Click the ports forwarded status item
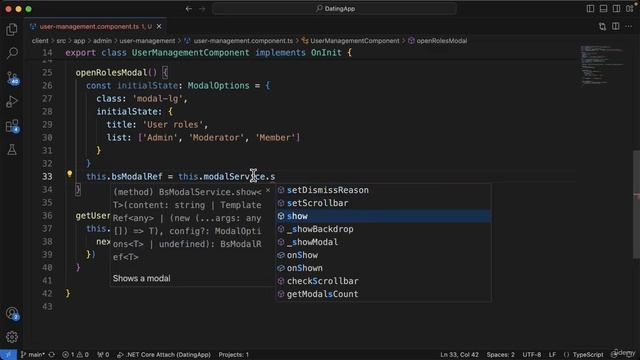 coord(103,355)
